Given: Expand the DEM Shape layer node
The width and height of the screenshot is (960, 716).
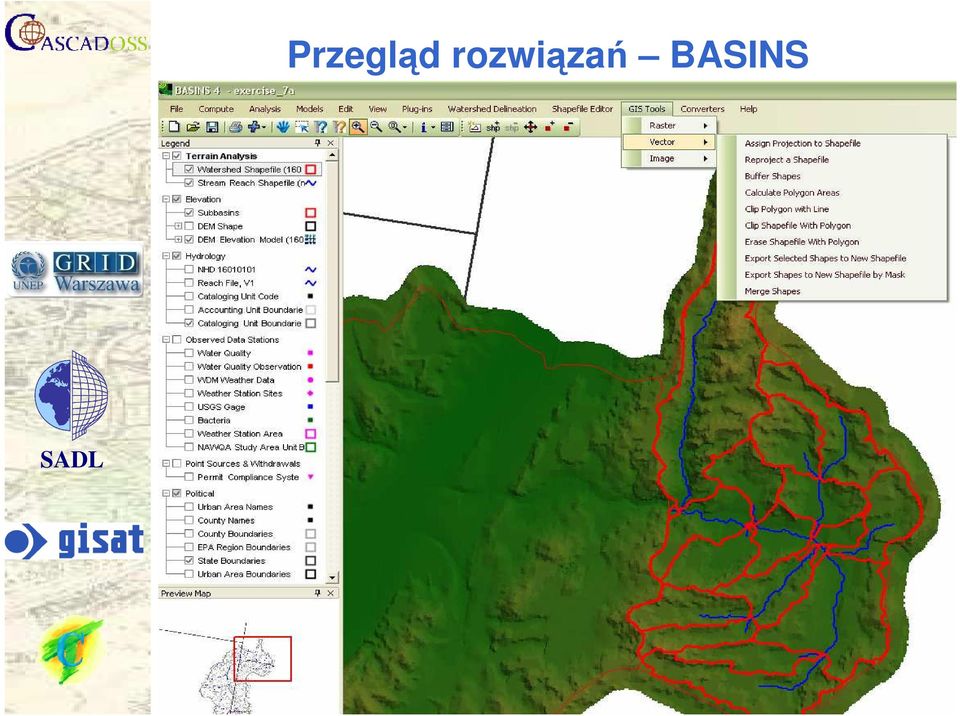Looking at the screenshot, I should (x=178, y=226).
